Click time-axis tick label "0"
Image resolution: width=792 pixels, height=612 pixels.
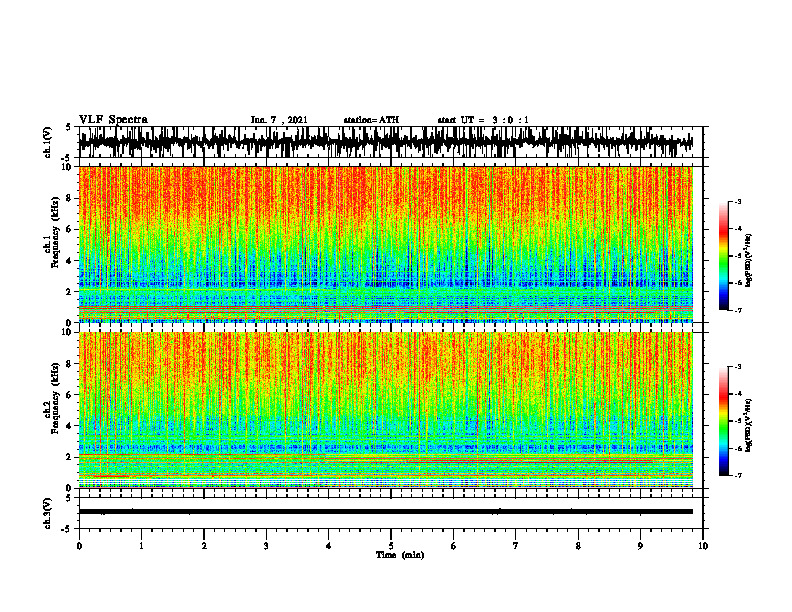(79, 546)
